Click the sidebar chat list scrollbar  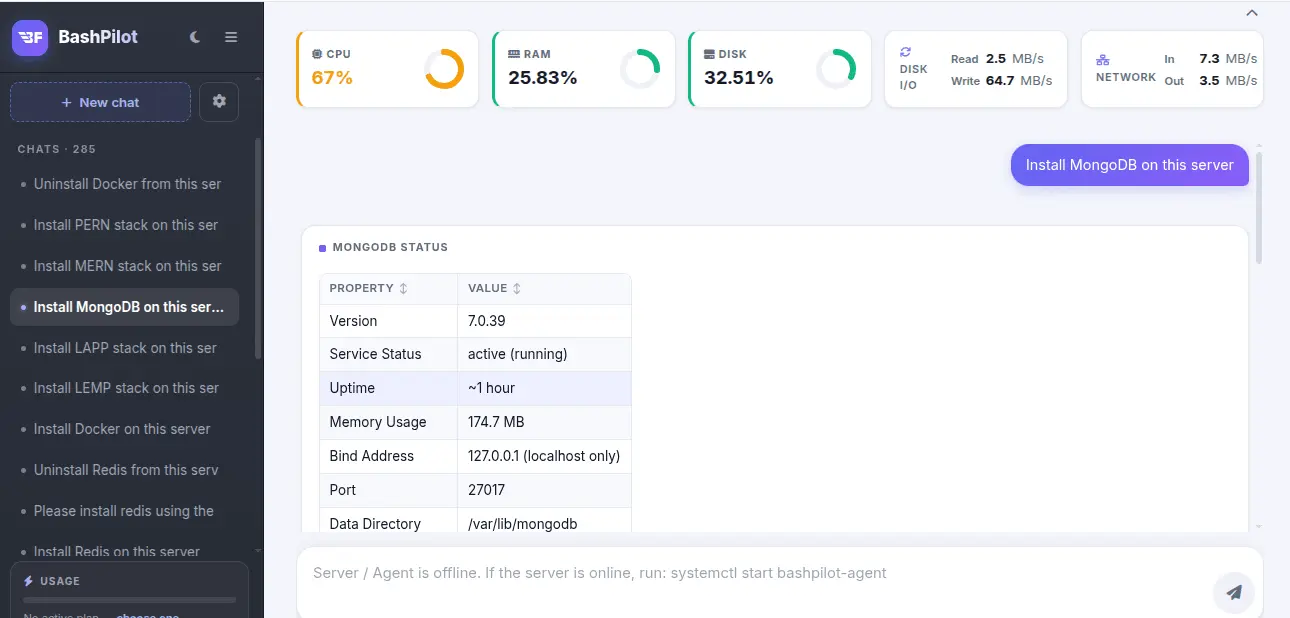(x=258, y=250)
